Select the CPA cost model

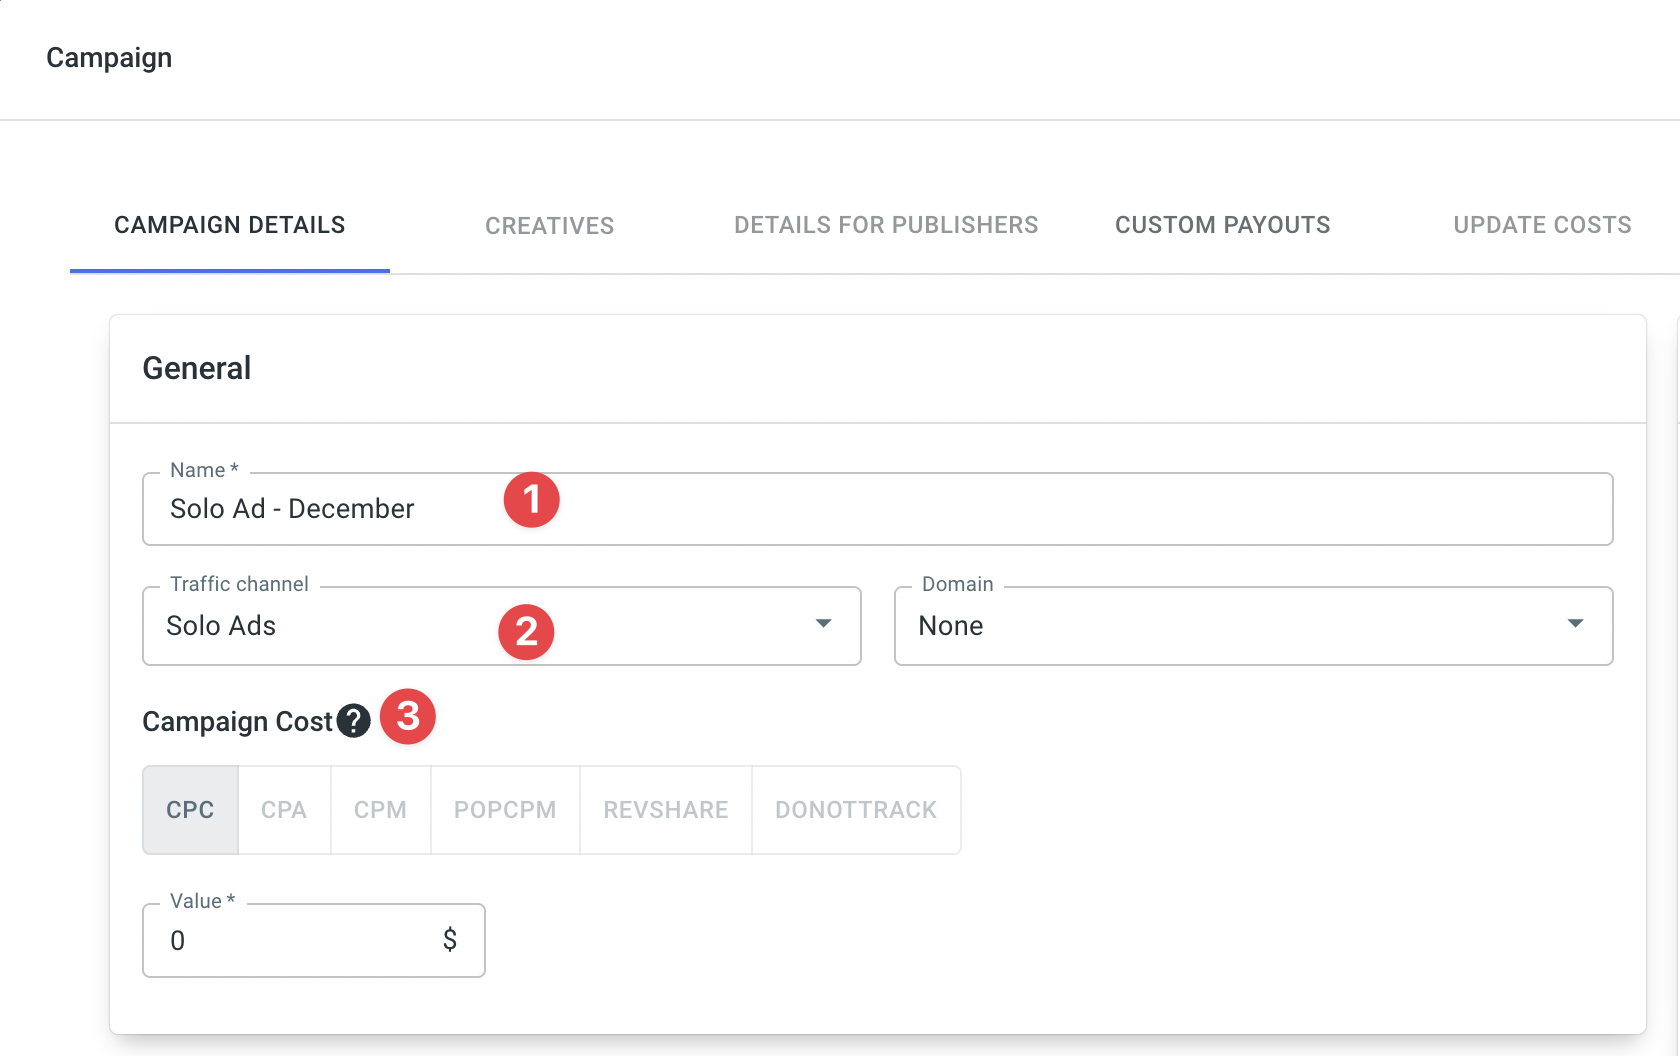coord(284,810)
